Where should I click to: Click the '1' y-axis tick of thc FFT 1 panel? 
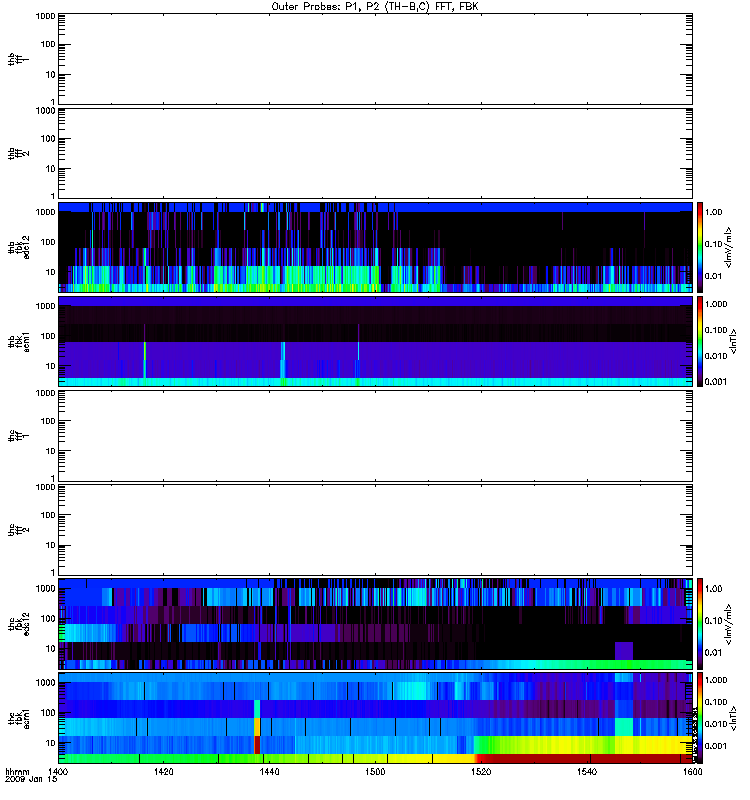53,478
